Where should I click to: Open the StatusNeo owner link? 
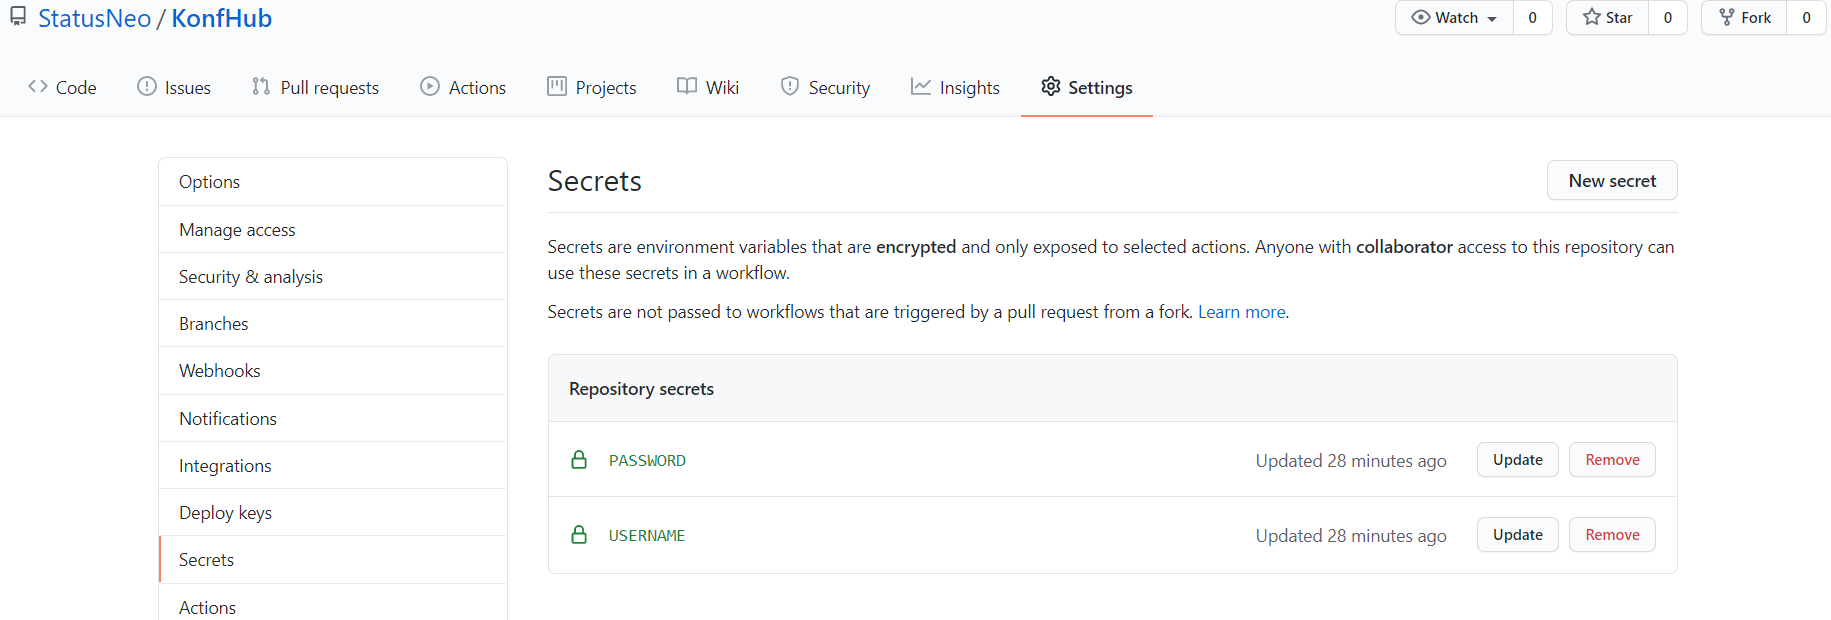click(x=94, y=18)
